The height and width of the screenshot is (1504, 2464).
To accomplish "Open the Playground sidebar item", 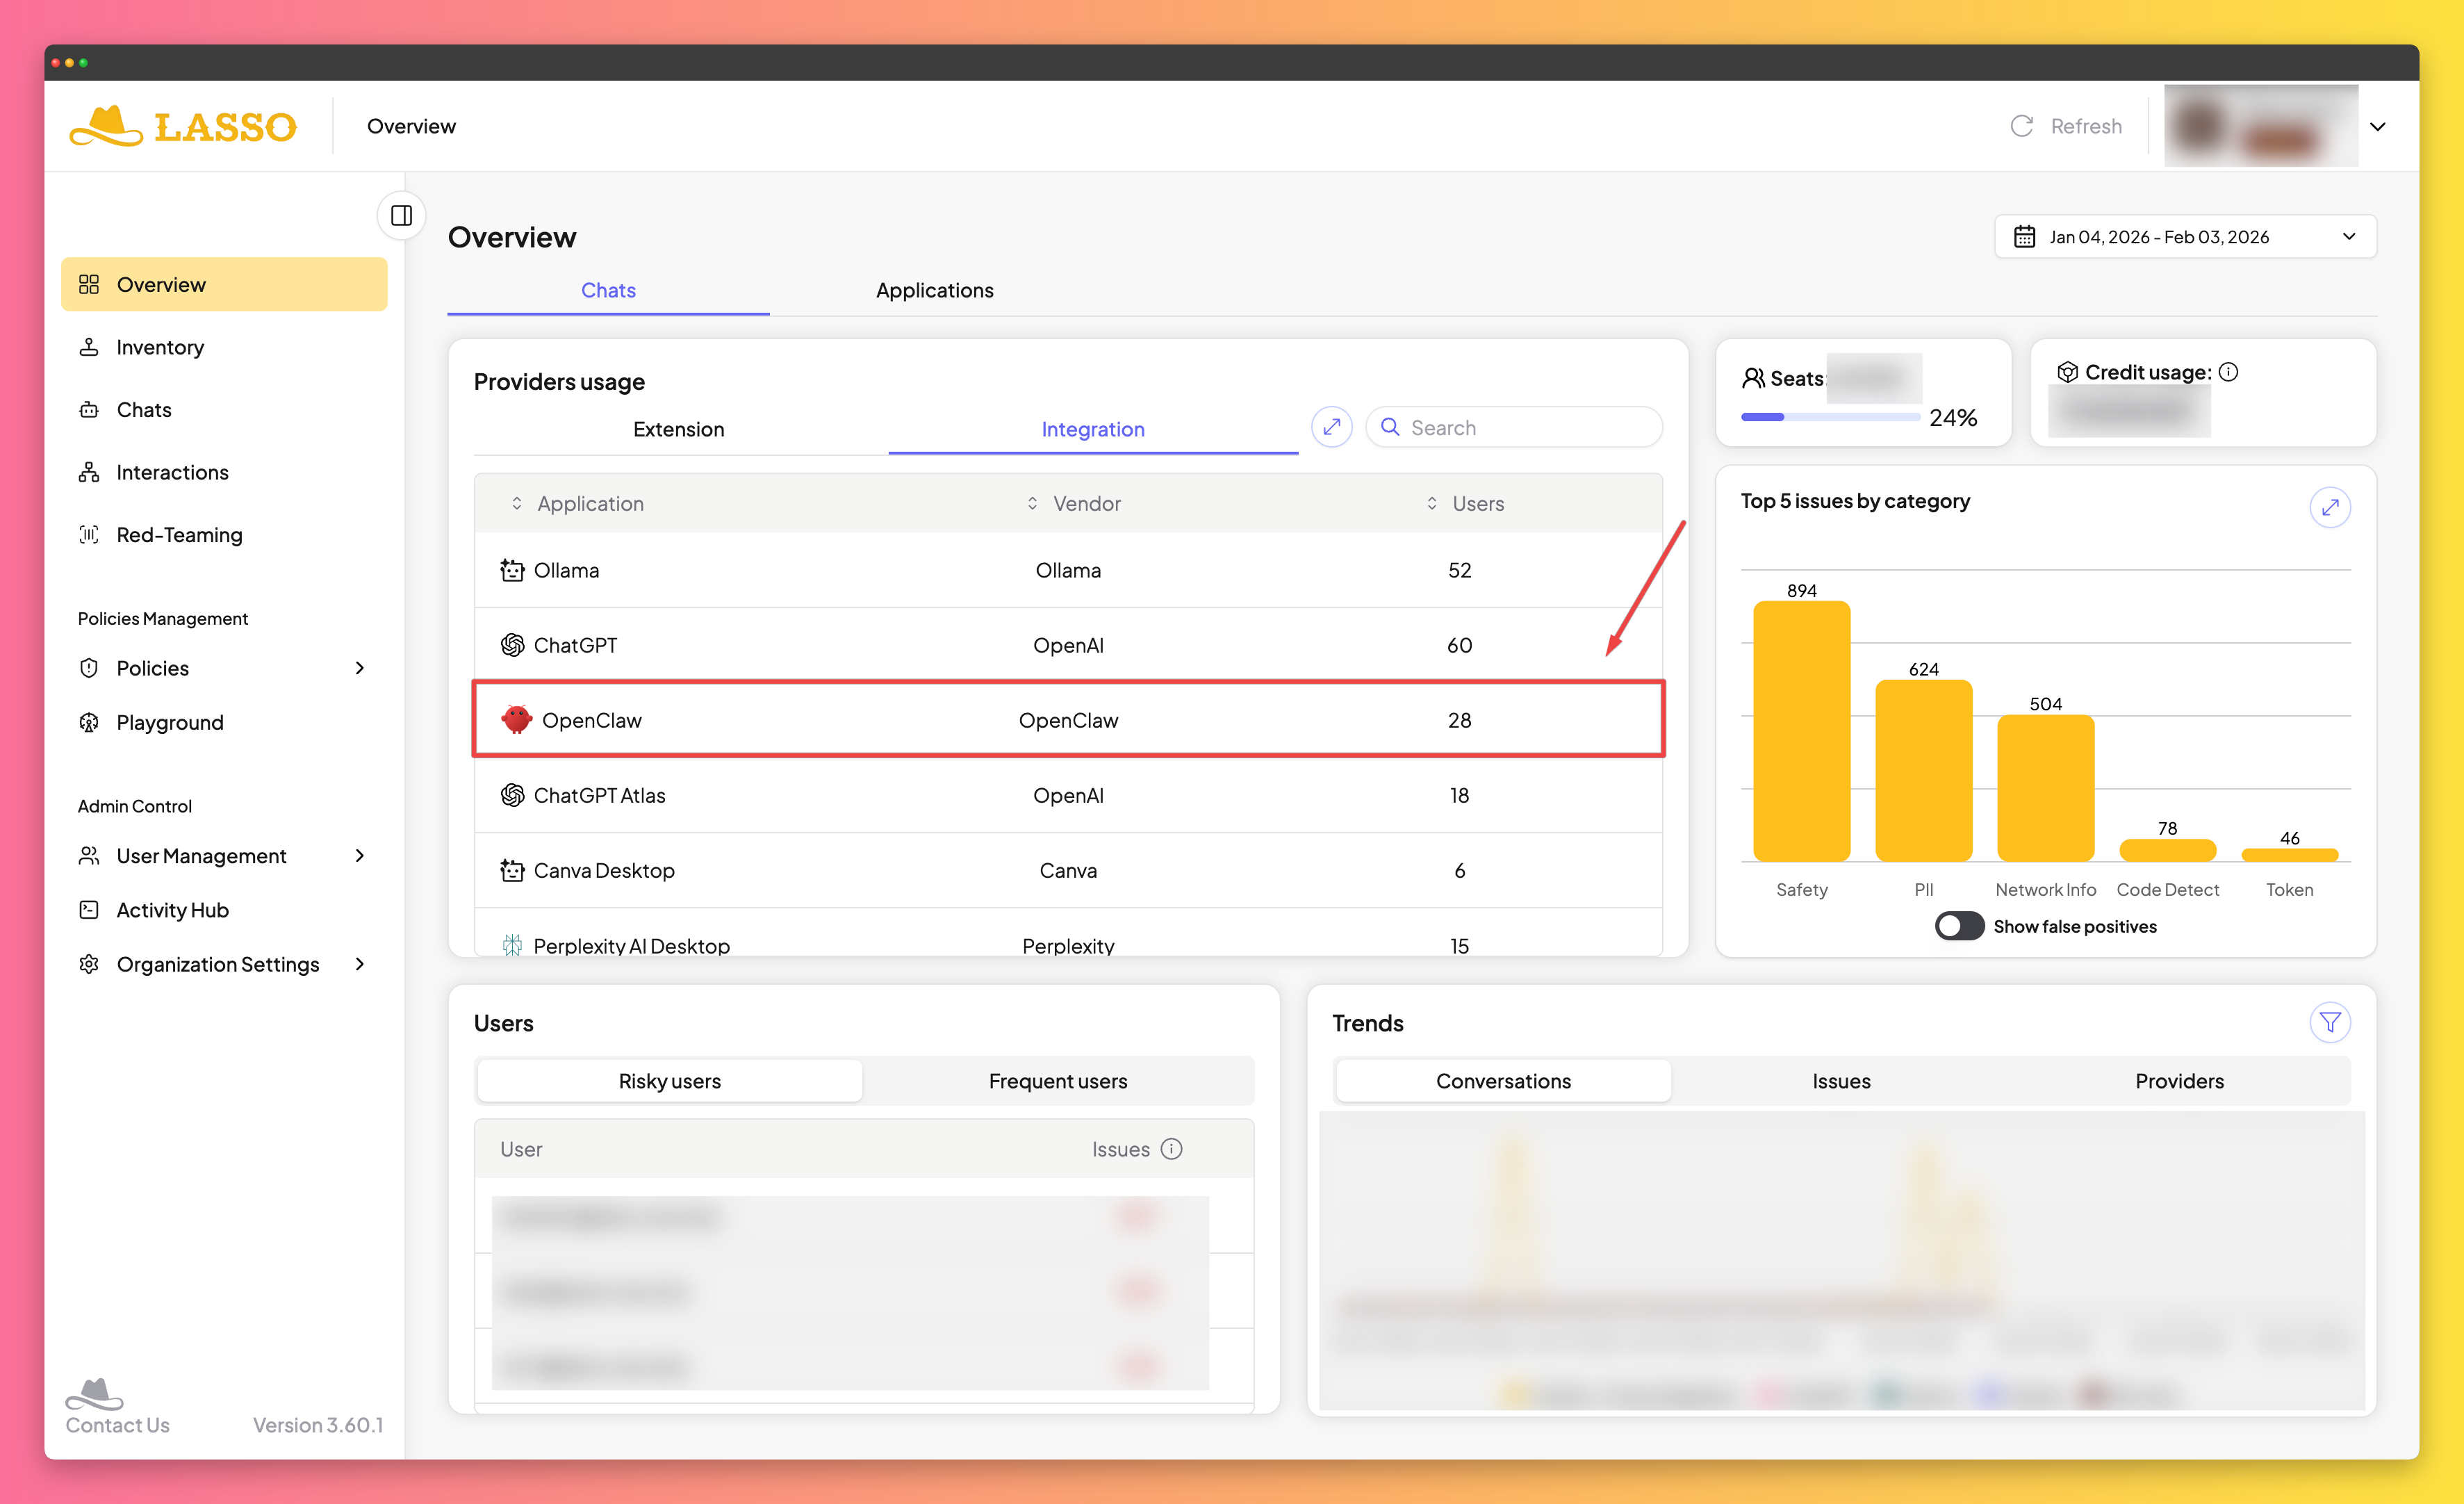I will (x=169, y=722).
